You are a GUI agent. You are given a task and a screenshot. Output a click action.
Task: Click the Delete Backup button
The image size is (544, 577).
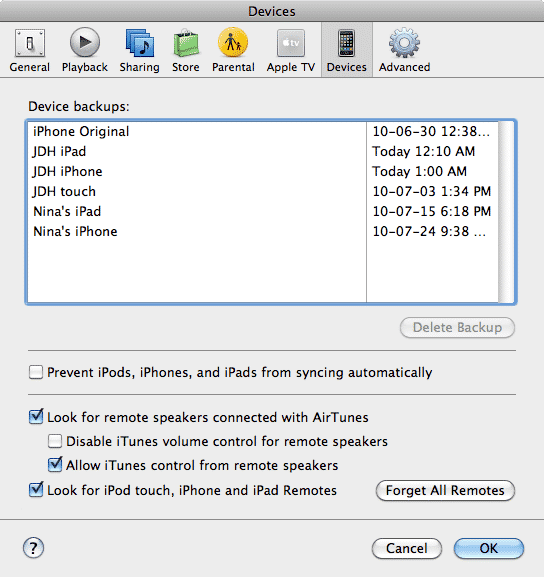coord(457,328)
